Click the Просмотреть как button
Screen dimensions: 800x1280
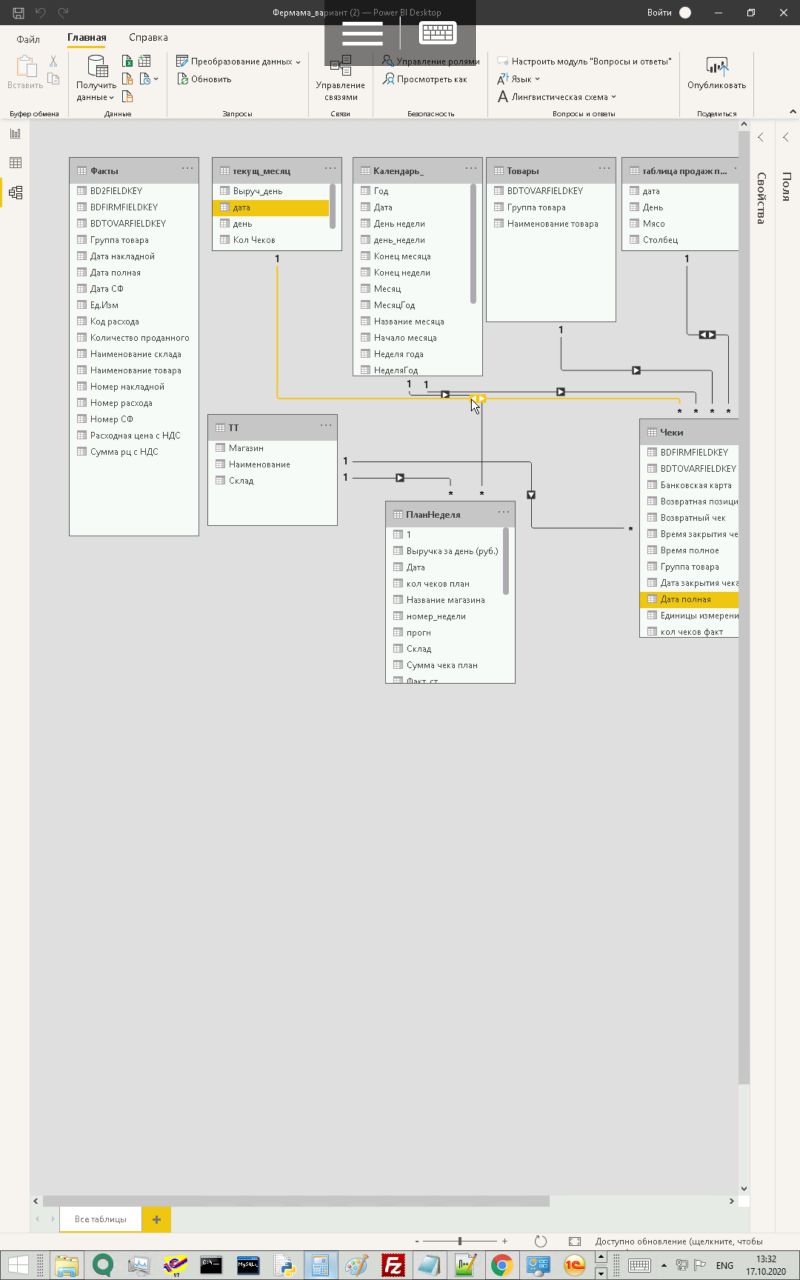pyautogui.click(x=424, y=79)
